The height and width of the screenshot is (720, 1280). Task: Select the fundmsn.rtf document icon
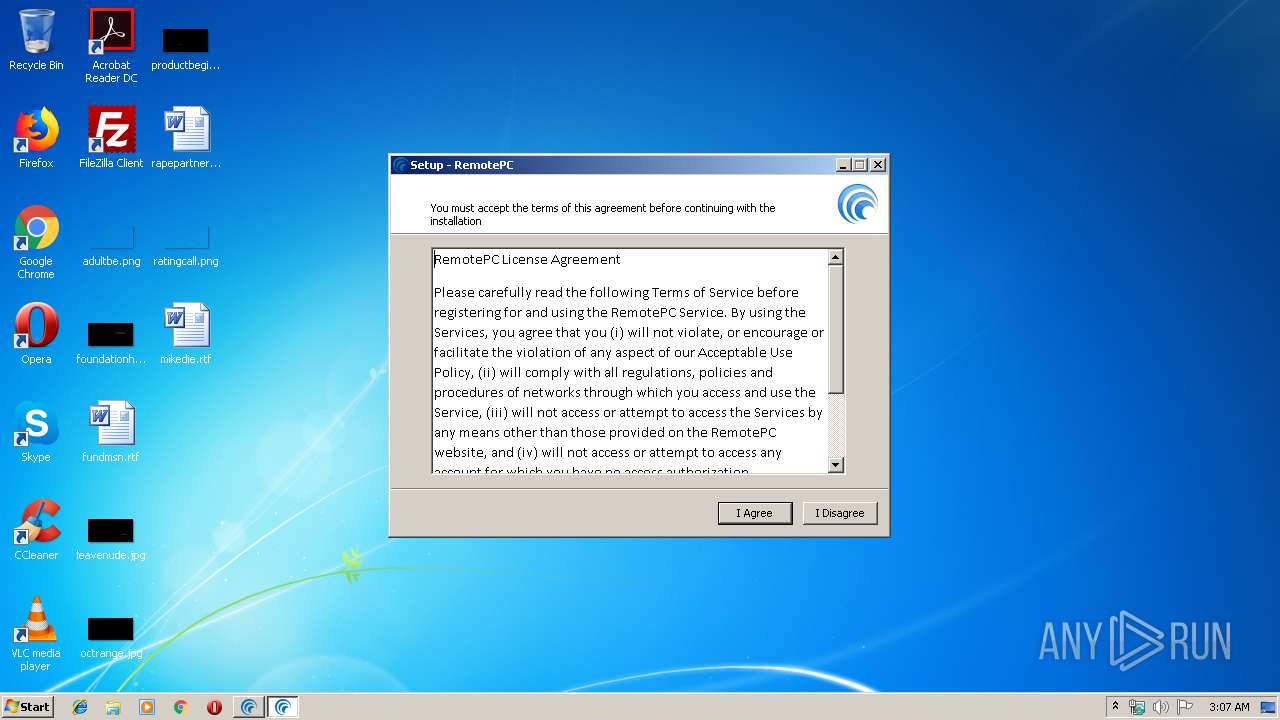click(x=111, y=432)
